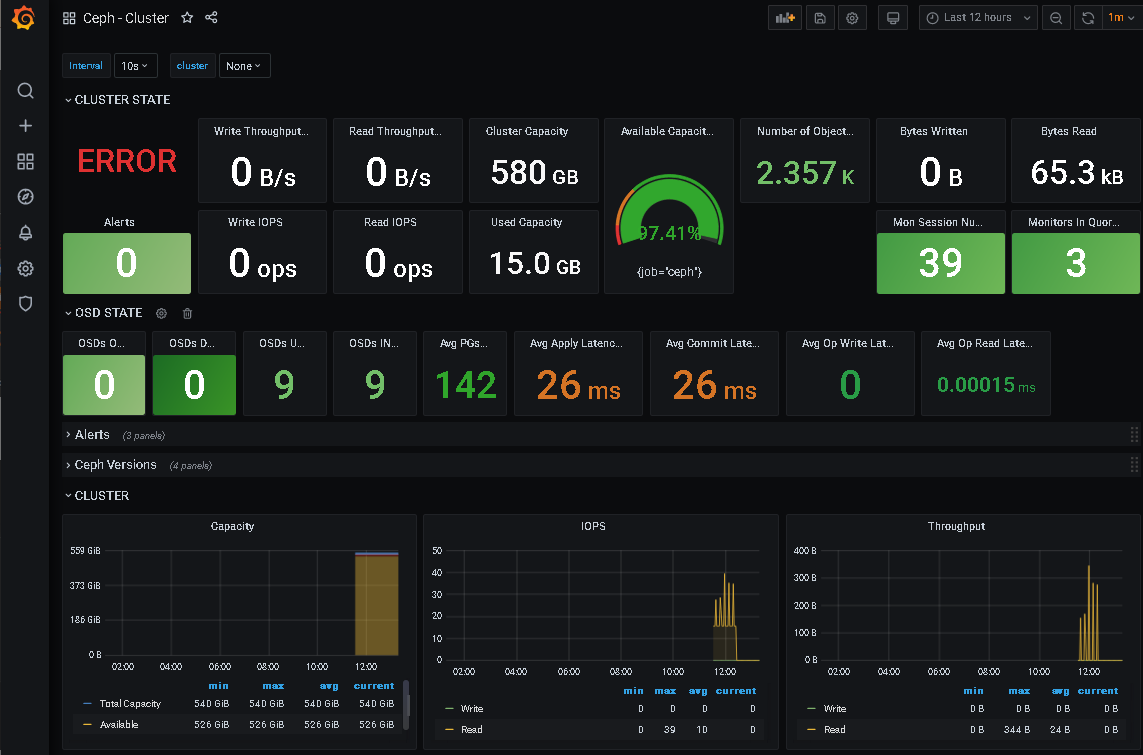The height and width of the screenshot is (755, 1143).
Task: Open the Interval 10s dropdown
Action: coord(136,66)
